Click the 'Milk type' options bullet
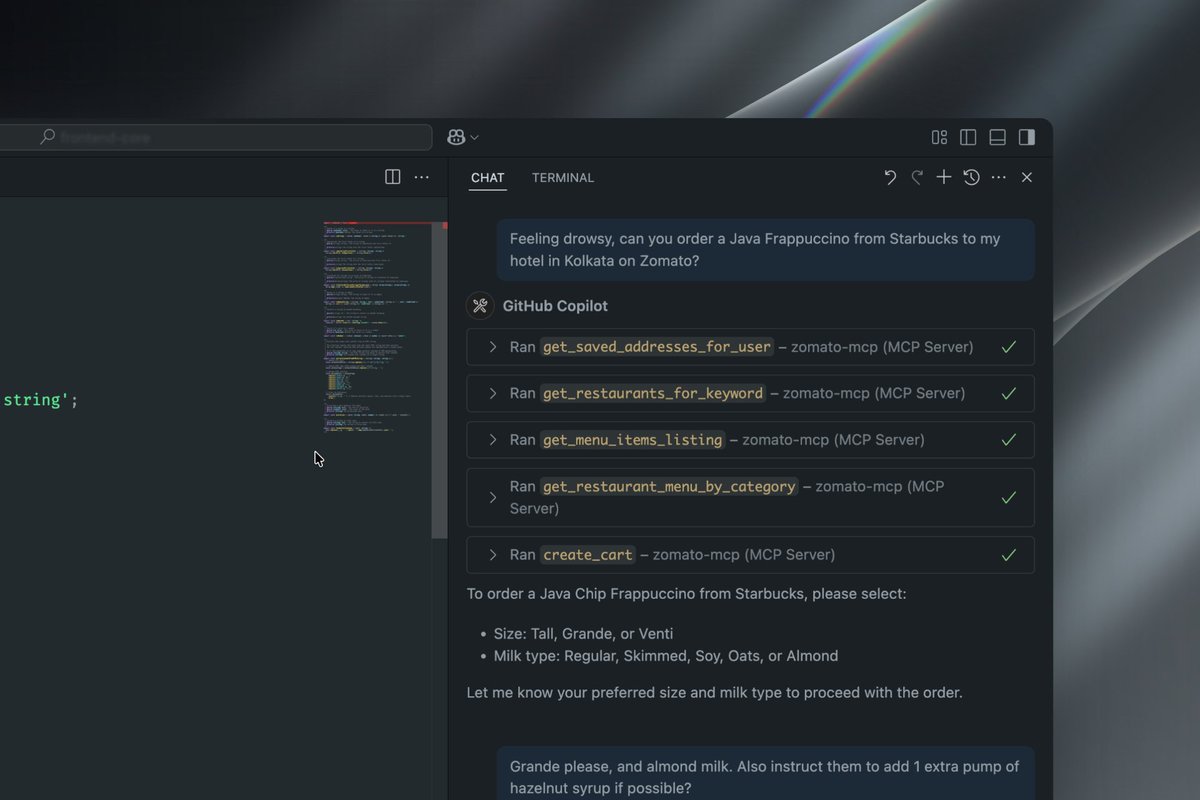The width and height of the screenshot is (1200, 800). (666, 656)
